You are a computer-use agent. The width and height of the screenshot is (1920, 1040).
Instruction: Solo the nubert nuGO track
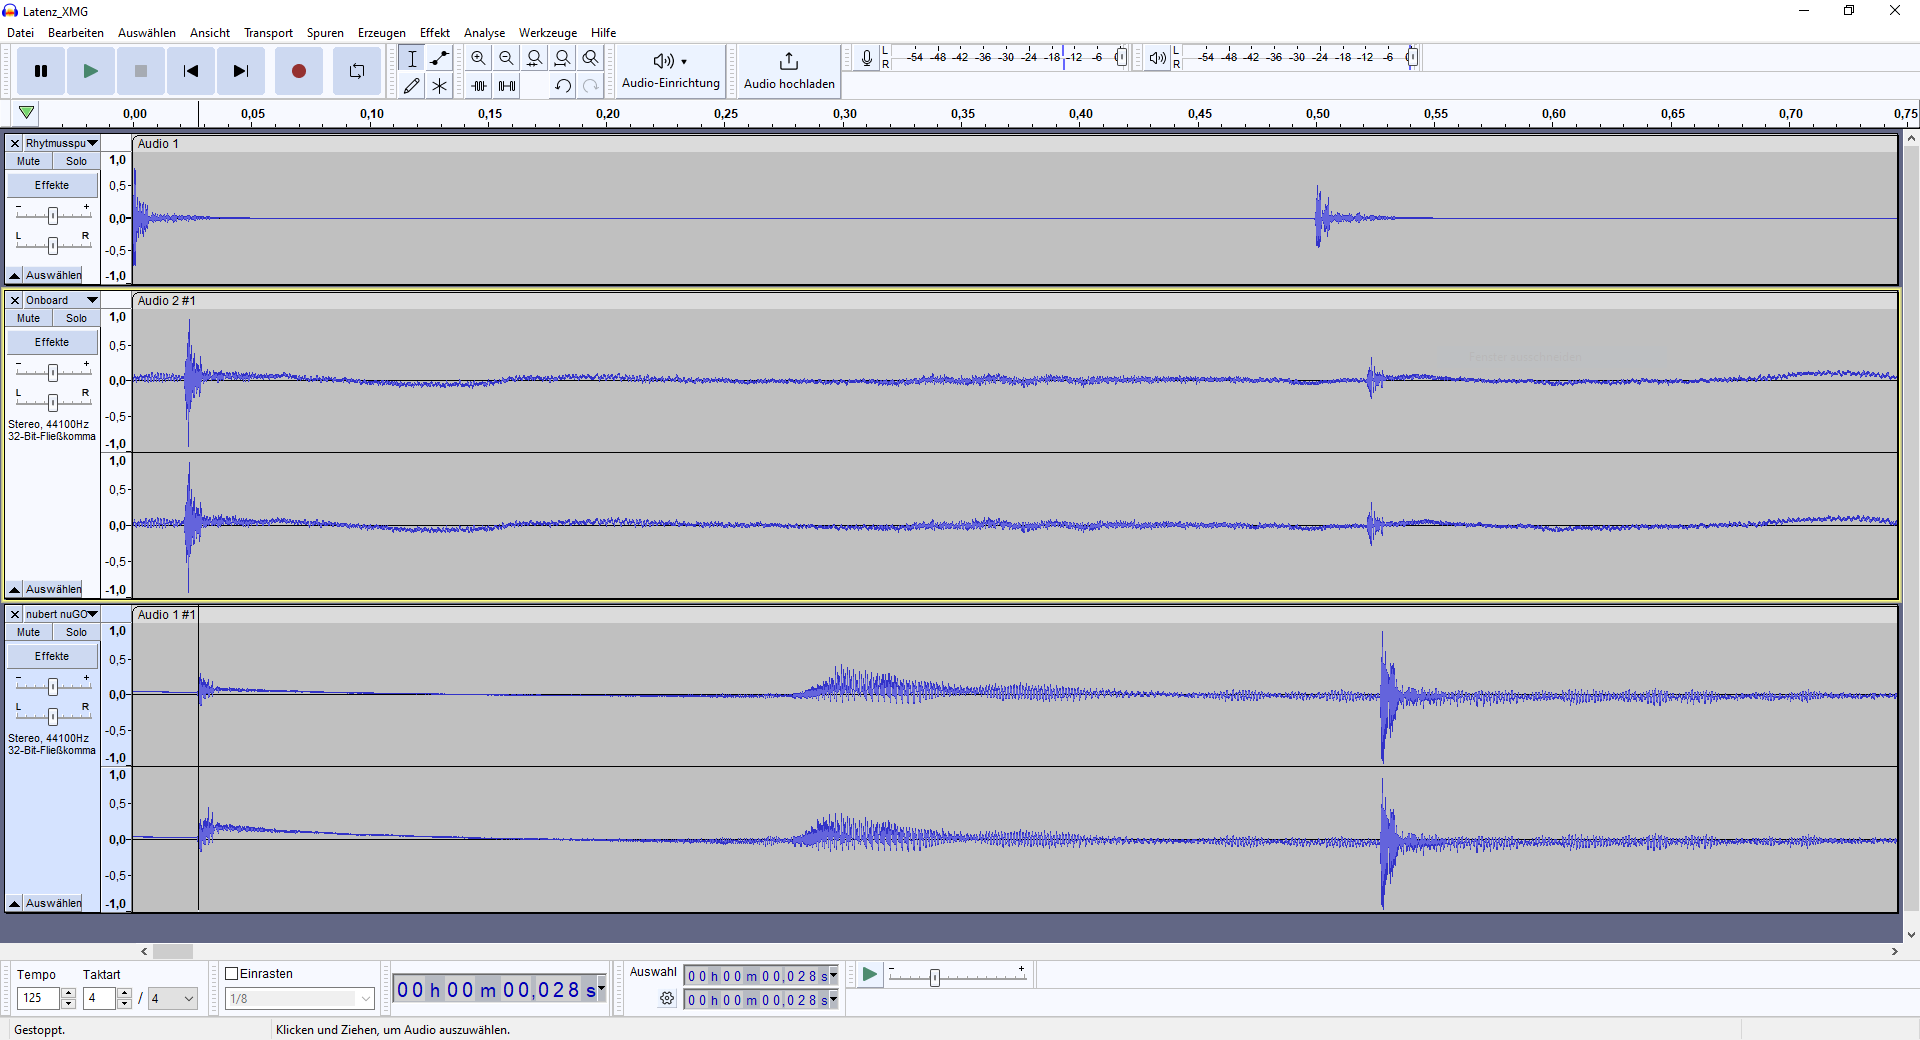[x=76, y=632]
